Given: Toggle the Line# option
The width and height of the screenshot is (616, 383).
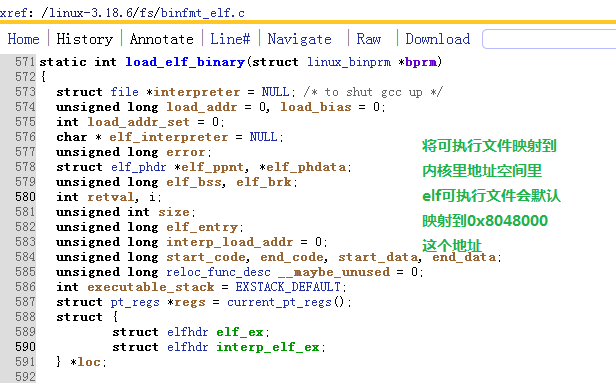Looking at the screenshot, I should point(230,39).
